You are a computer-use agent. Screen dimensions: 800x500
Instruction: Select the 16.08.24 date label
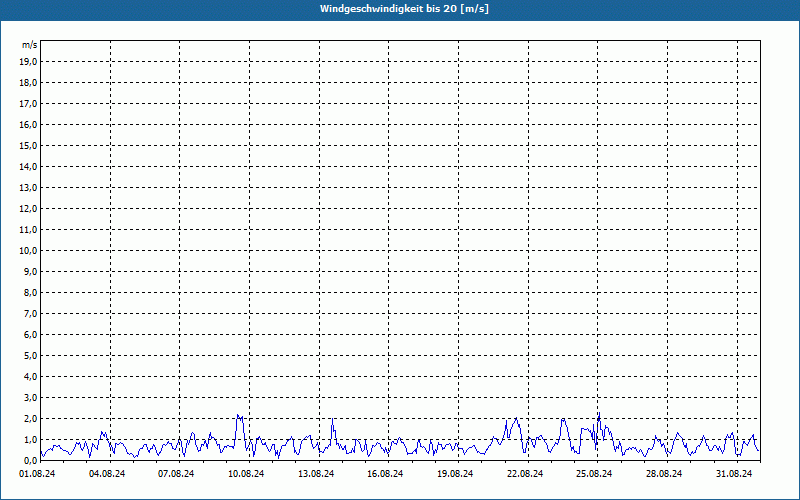(385, 474)
